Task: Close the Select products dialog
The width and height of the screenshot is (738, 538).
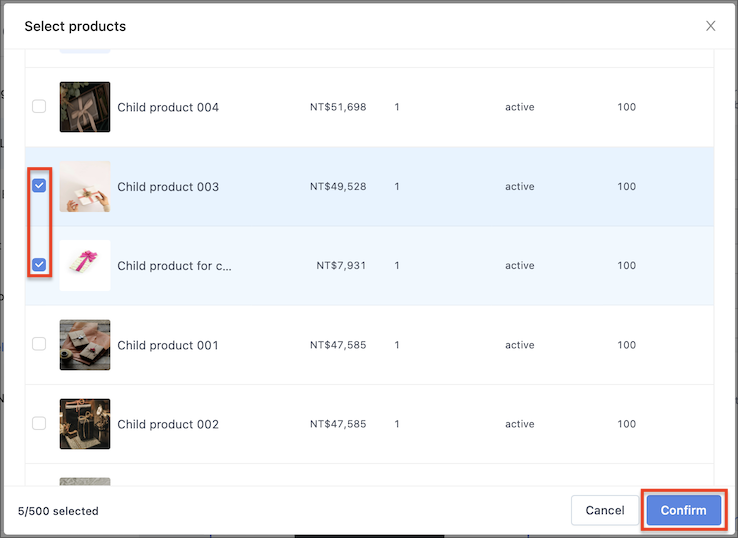Action: pyautogui.click(x=710, y=26)
